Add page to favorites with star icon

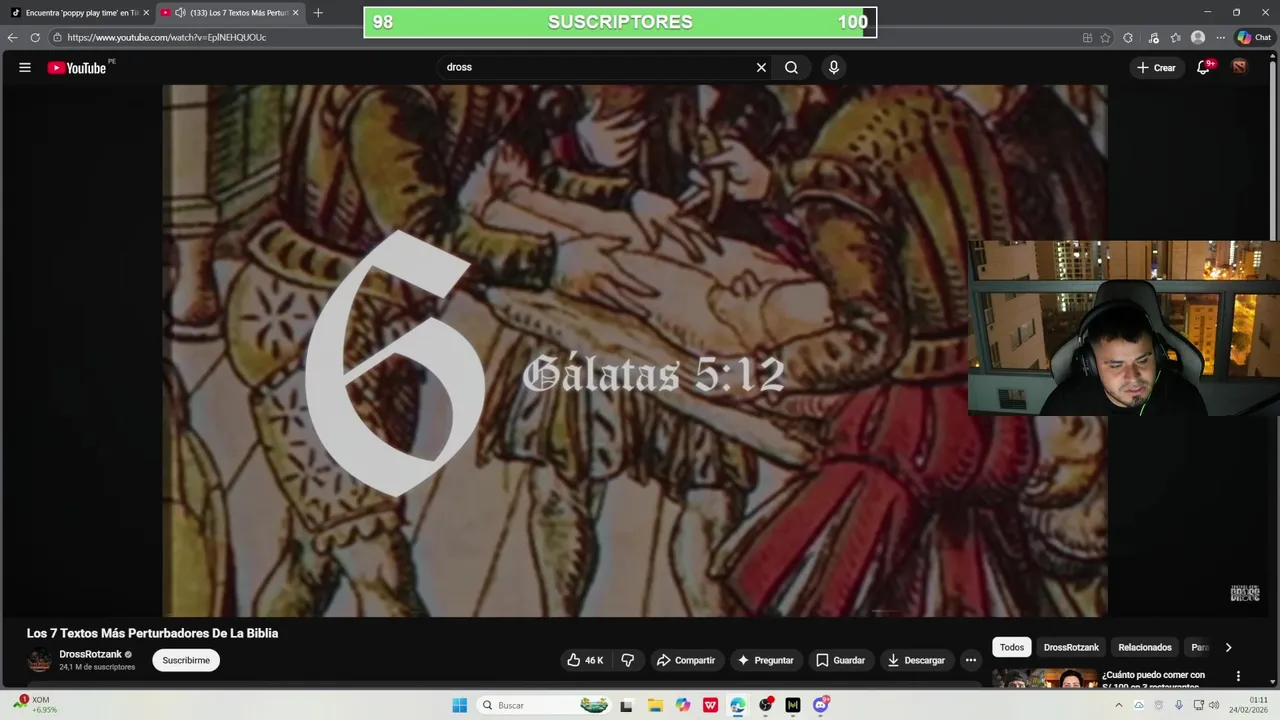pyautogui.click(x=1105, y=37)
